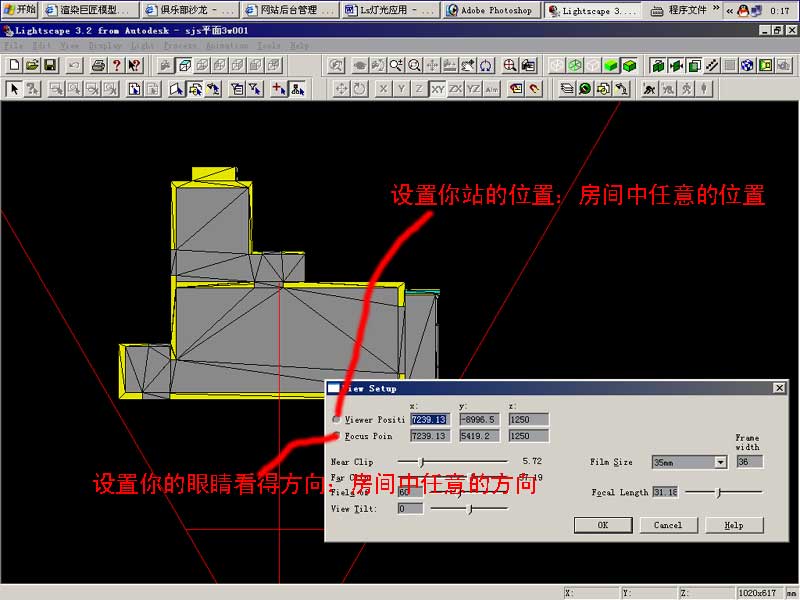Choose the surface selection tool

[x=177, y=89]
